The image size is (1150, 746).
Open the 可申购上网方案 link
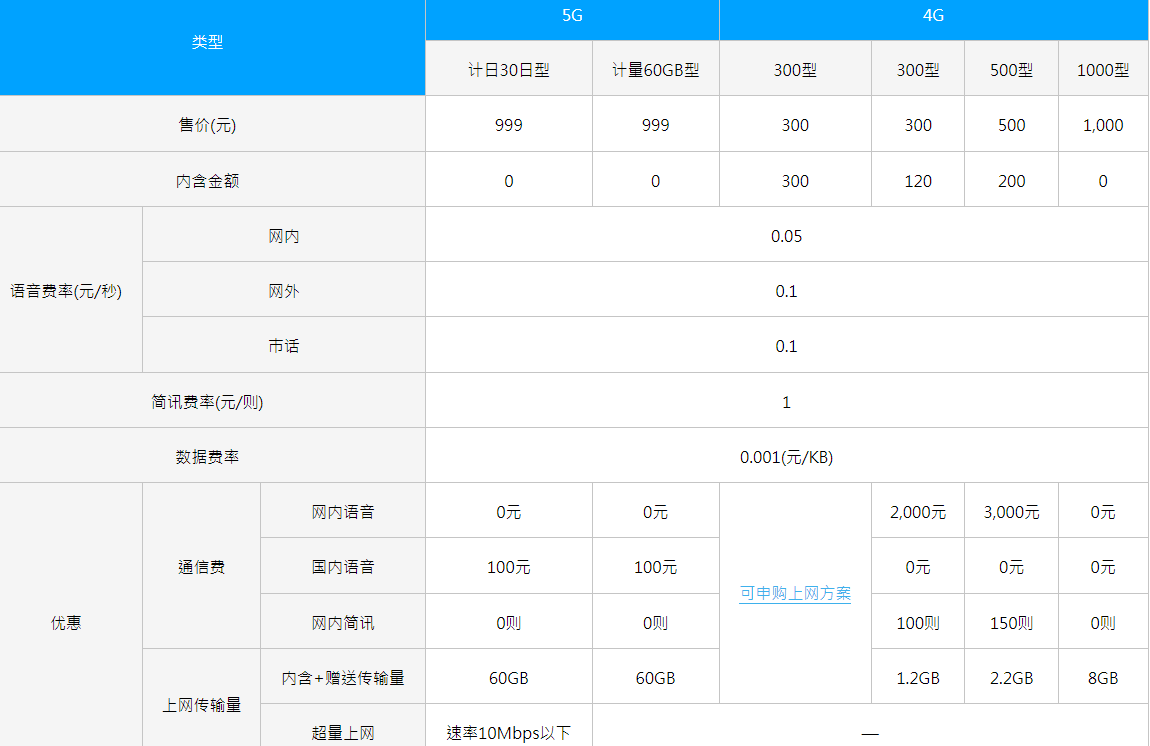795,593
